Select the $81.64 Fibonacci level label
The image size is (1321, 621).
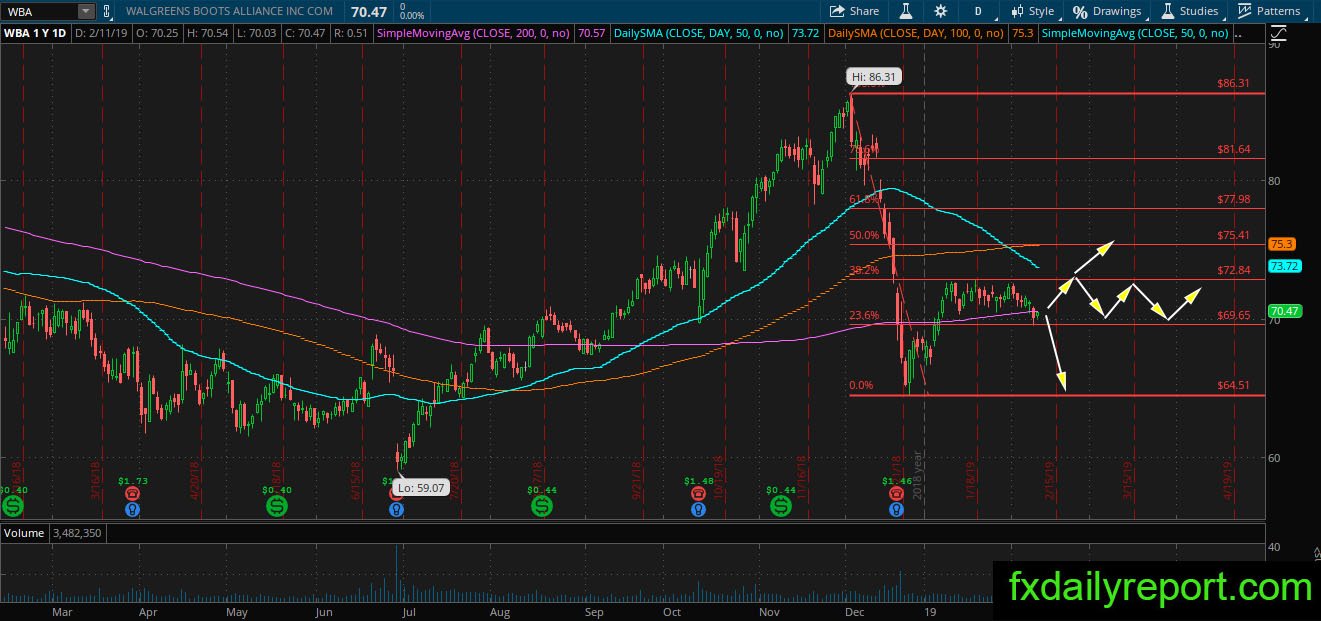[x=1233, y=149]
